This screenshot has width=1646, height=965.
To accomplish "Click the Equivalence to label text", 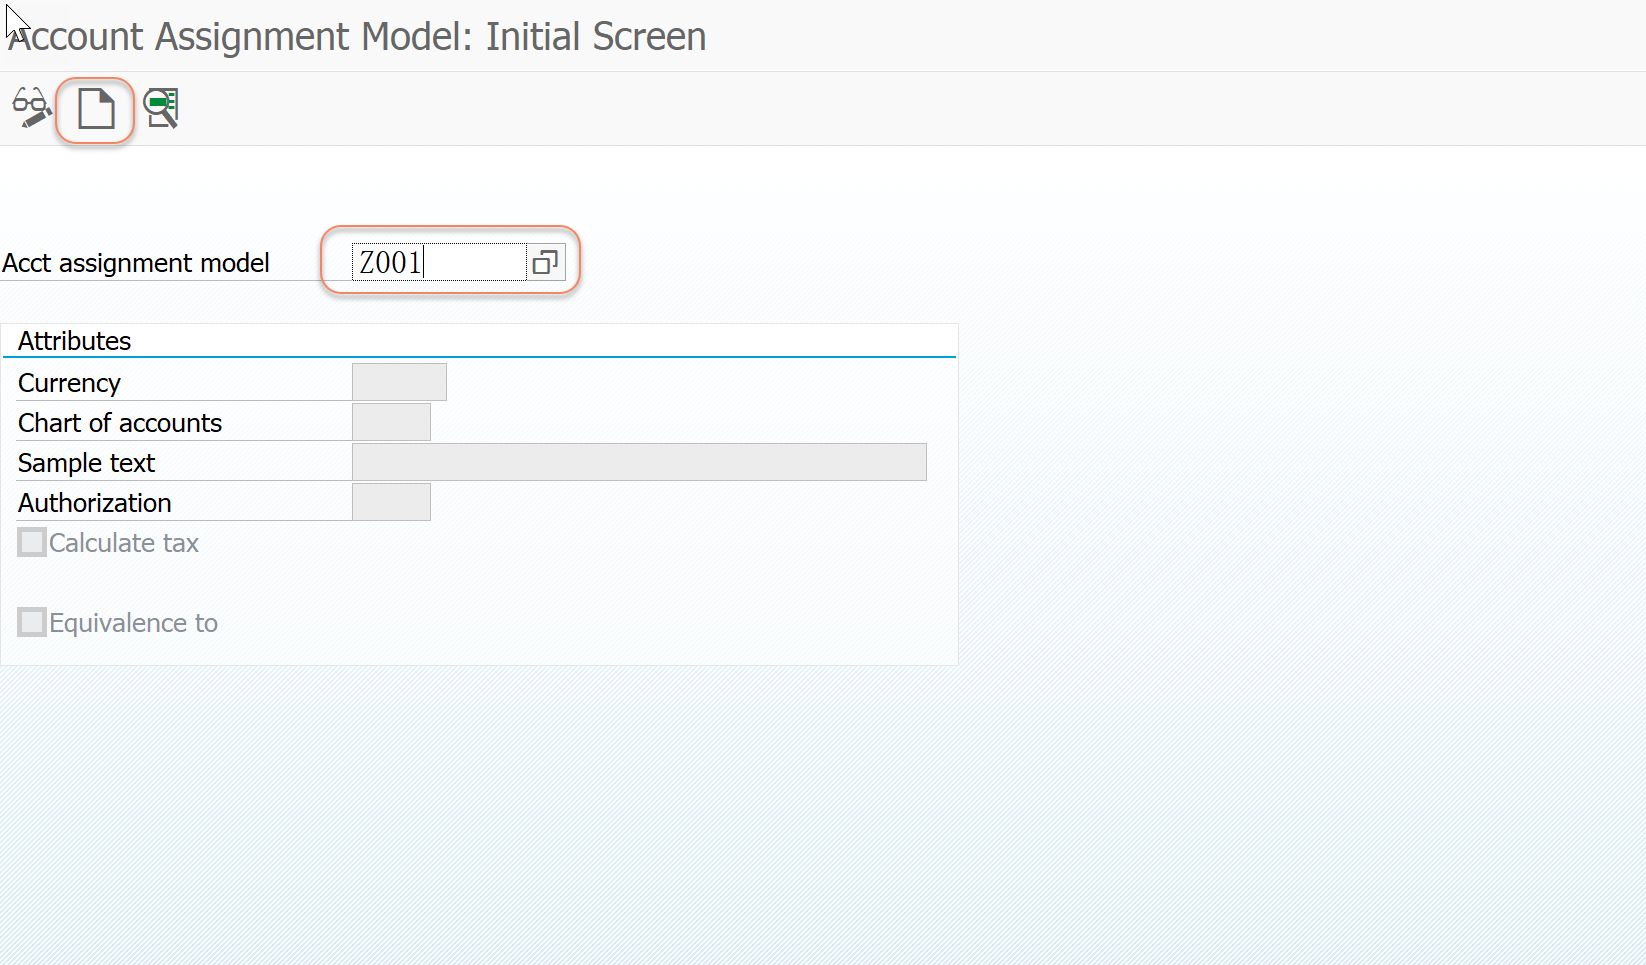I will coord(133,623).
